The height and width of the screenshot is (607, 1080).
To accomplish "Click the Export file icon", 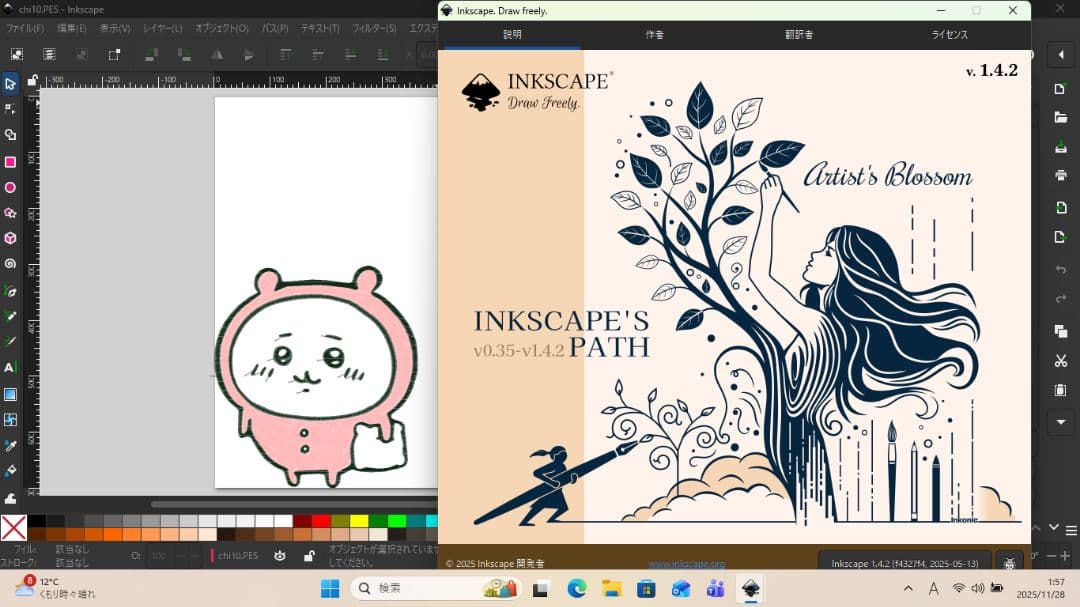I will coord(1061,238).
